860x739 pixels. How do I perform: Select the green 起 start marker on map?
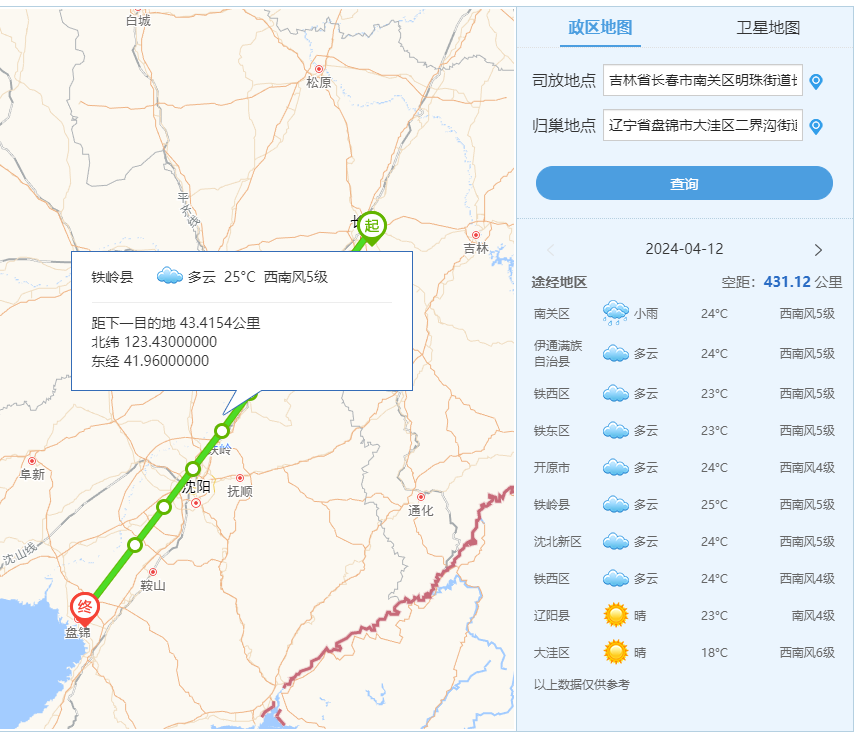click(372, 226)
